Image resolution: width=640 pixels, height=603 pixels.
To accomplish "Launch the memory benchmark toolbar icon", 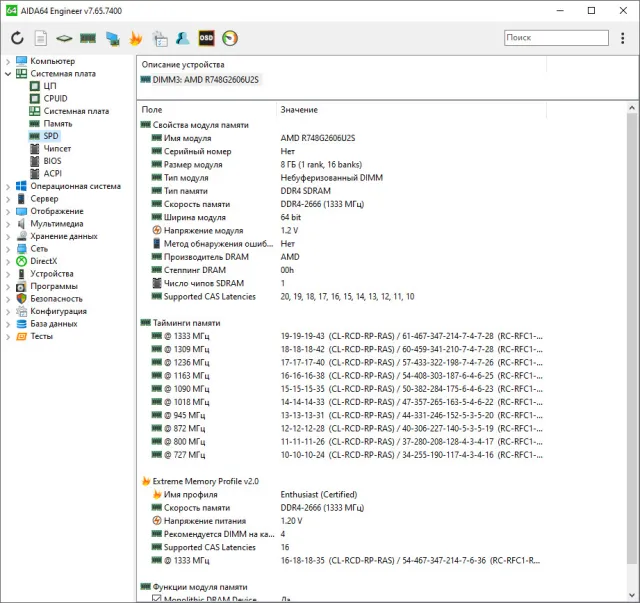I will 88,38.
